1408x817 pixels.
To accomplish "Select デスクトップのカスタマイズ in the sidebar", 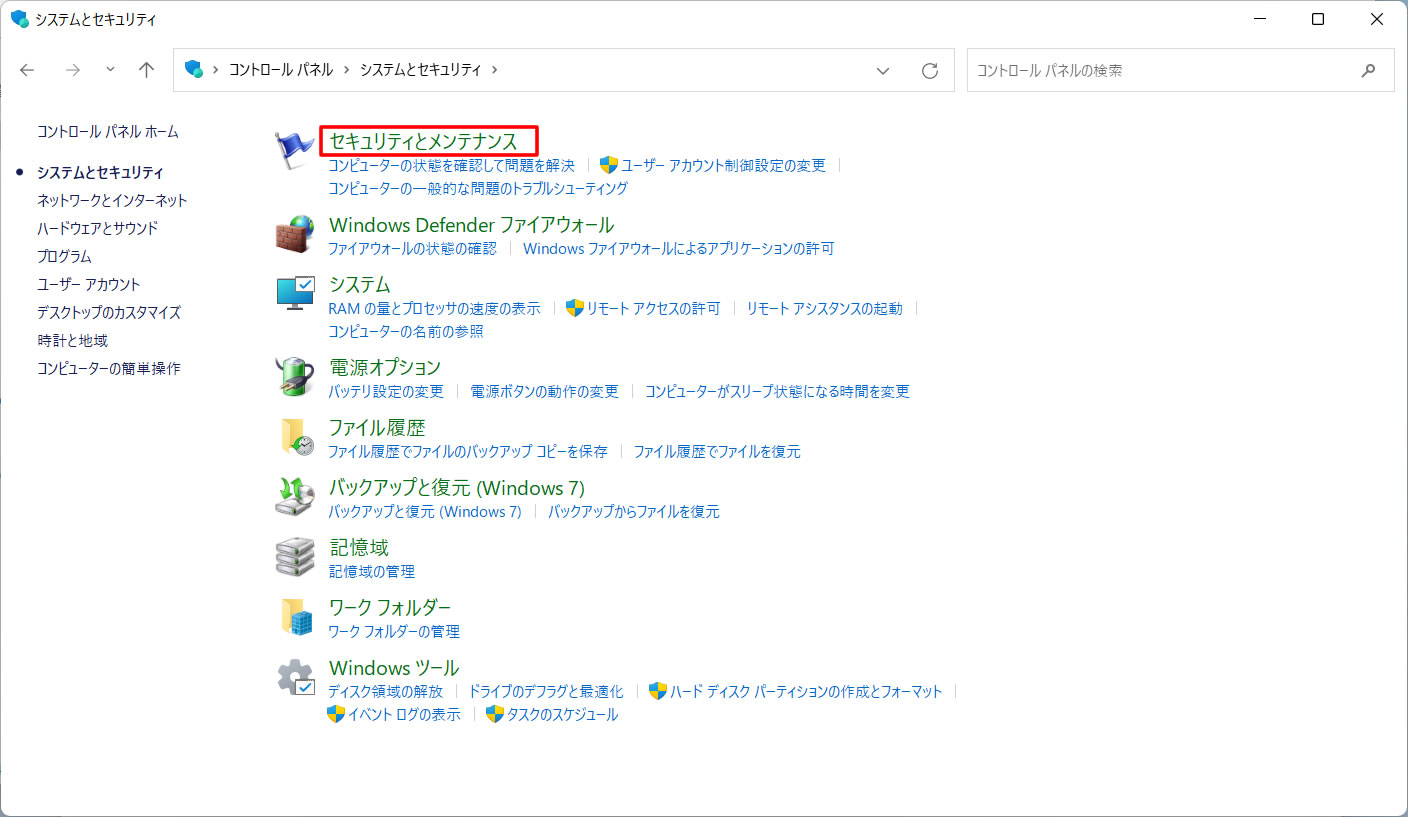I will click(x=109, y=312).
